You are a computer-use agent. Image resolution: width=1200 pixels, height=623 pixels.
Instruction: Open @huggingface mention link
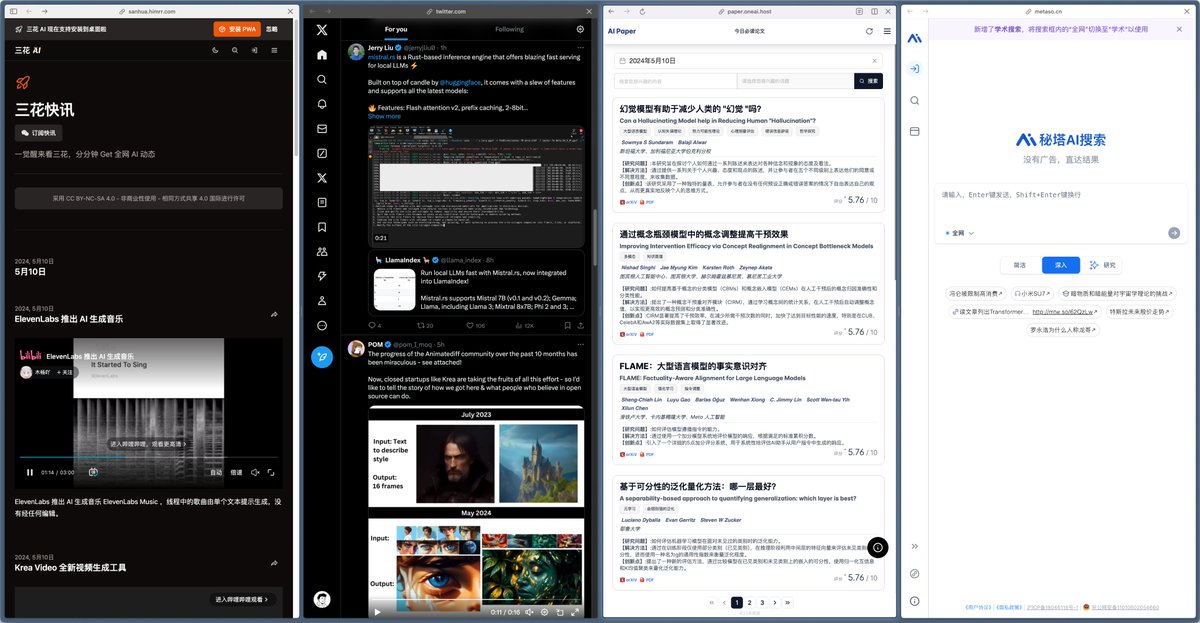(458, 81)
